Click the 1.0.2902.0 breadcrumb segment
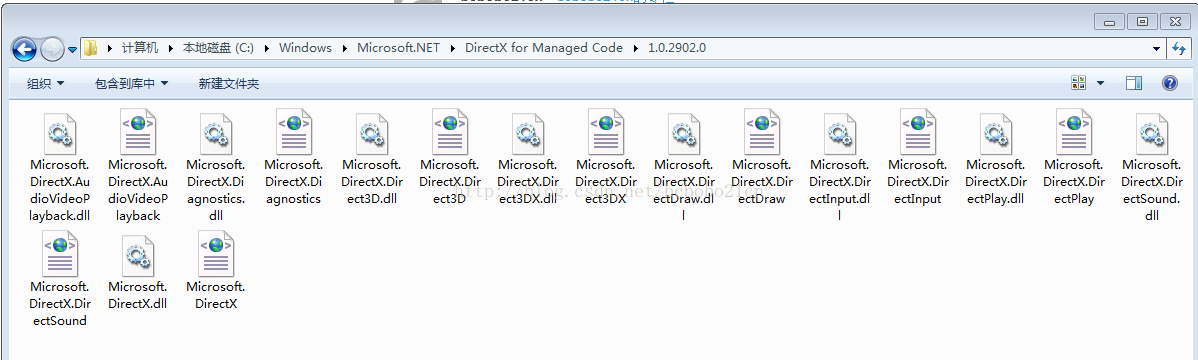The image size is (1198, 360). tap(677, 48)
